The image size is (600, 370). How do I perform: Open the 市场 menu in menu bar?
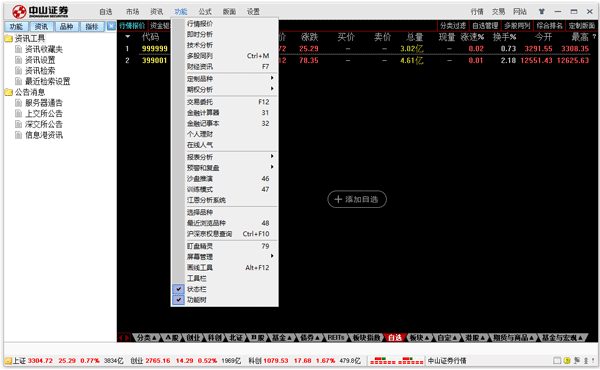pos(132,12)
